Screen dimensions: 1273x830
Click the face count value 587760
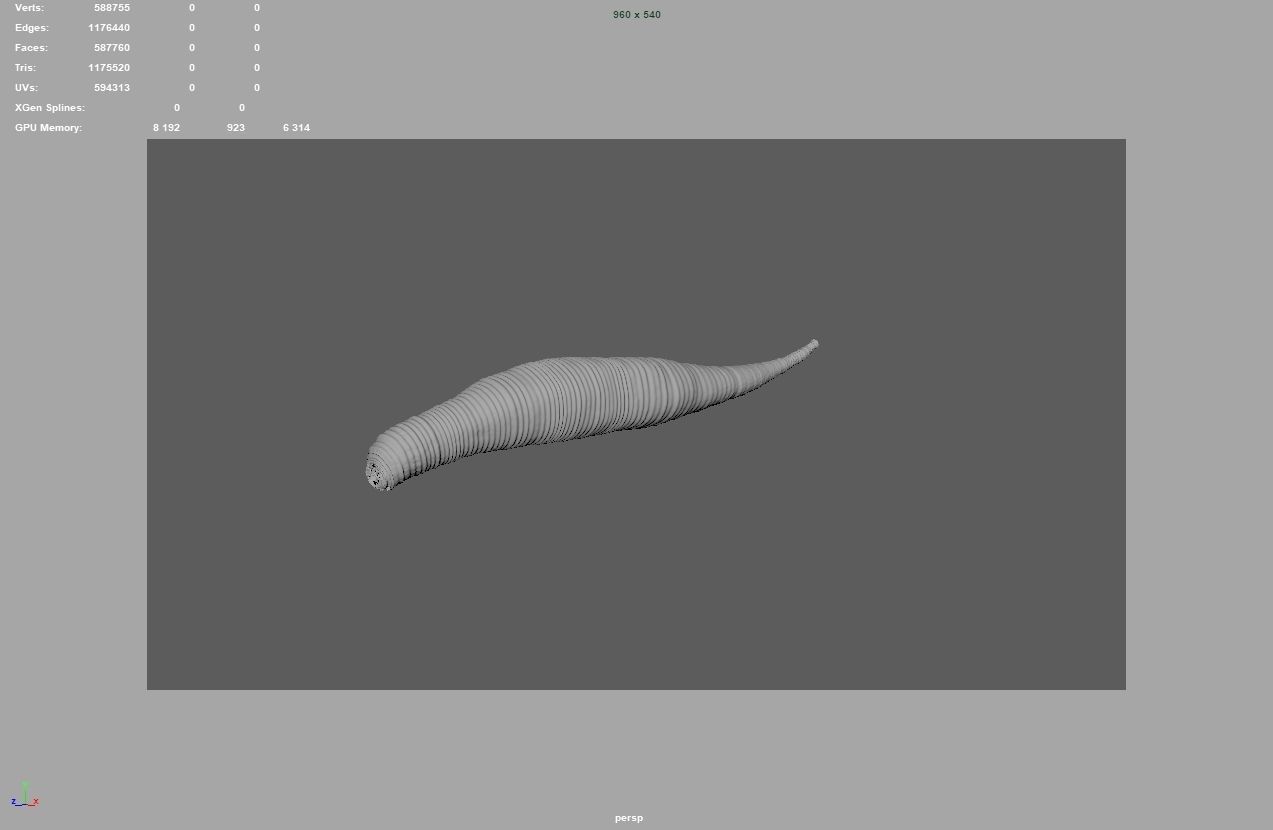(112, 48)
